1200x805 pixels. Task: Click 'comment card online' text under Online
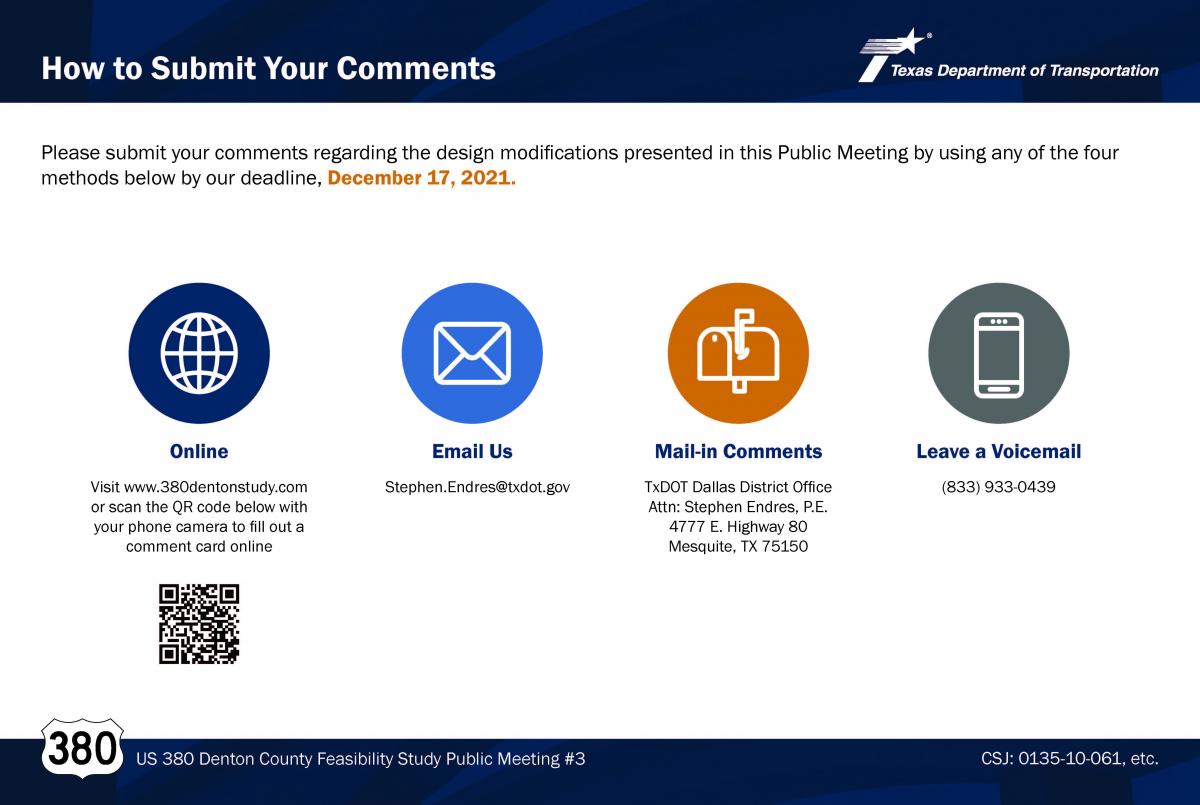click(x=199, y=546)
